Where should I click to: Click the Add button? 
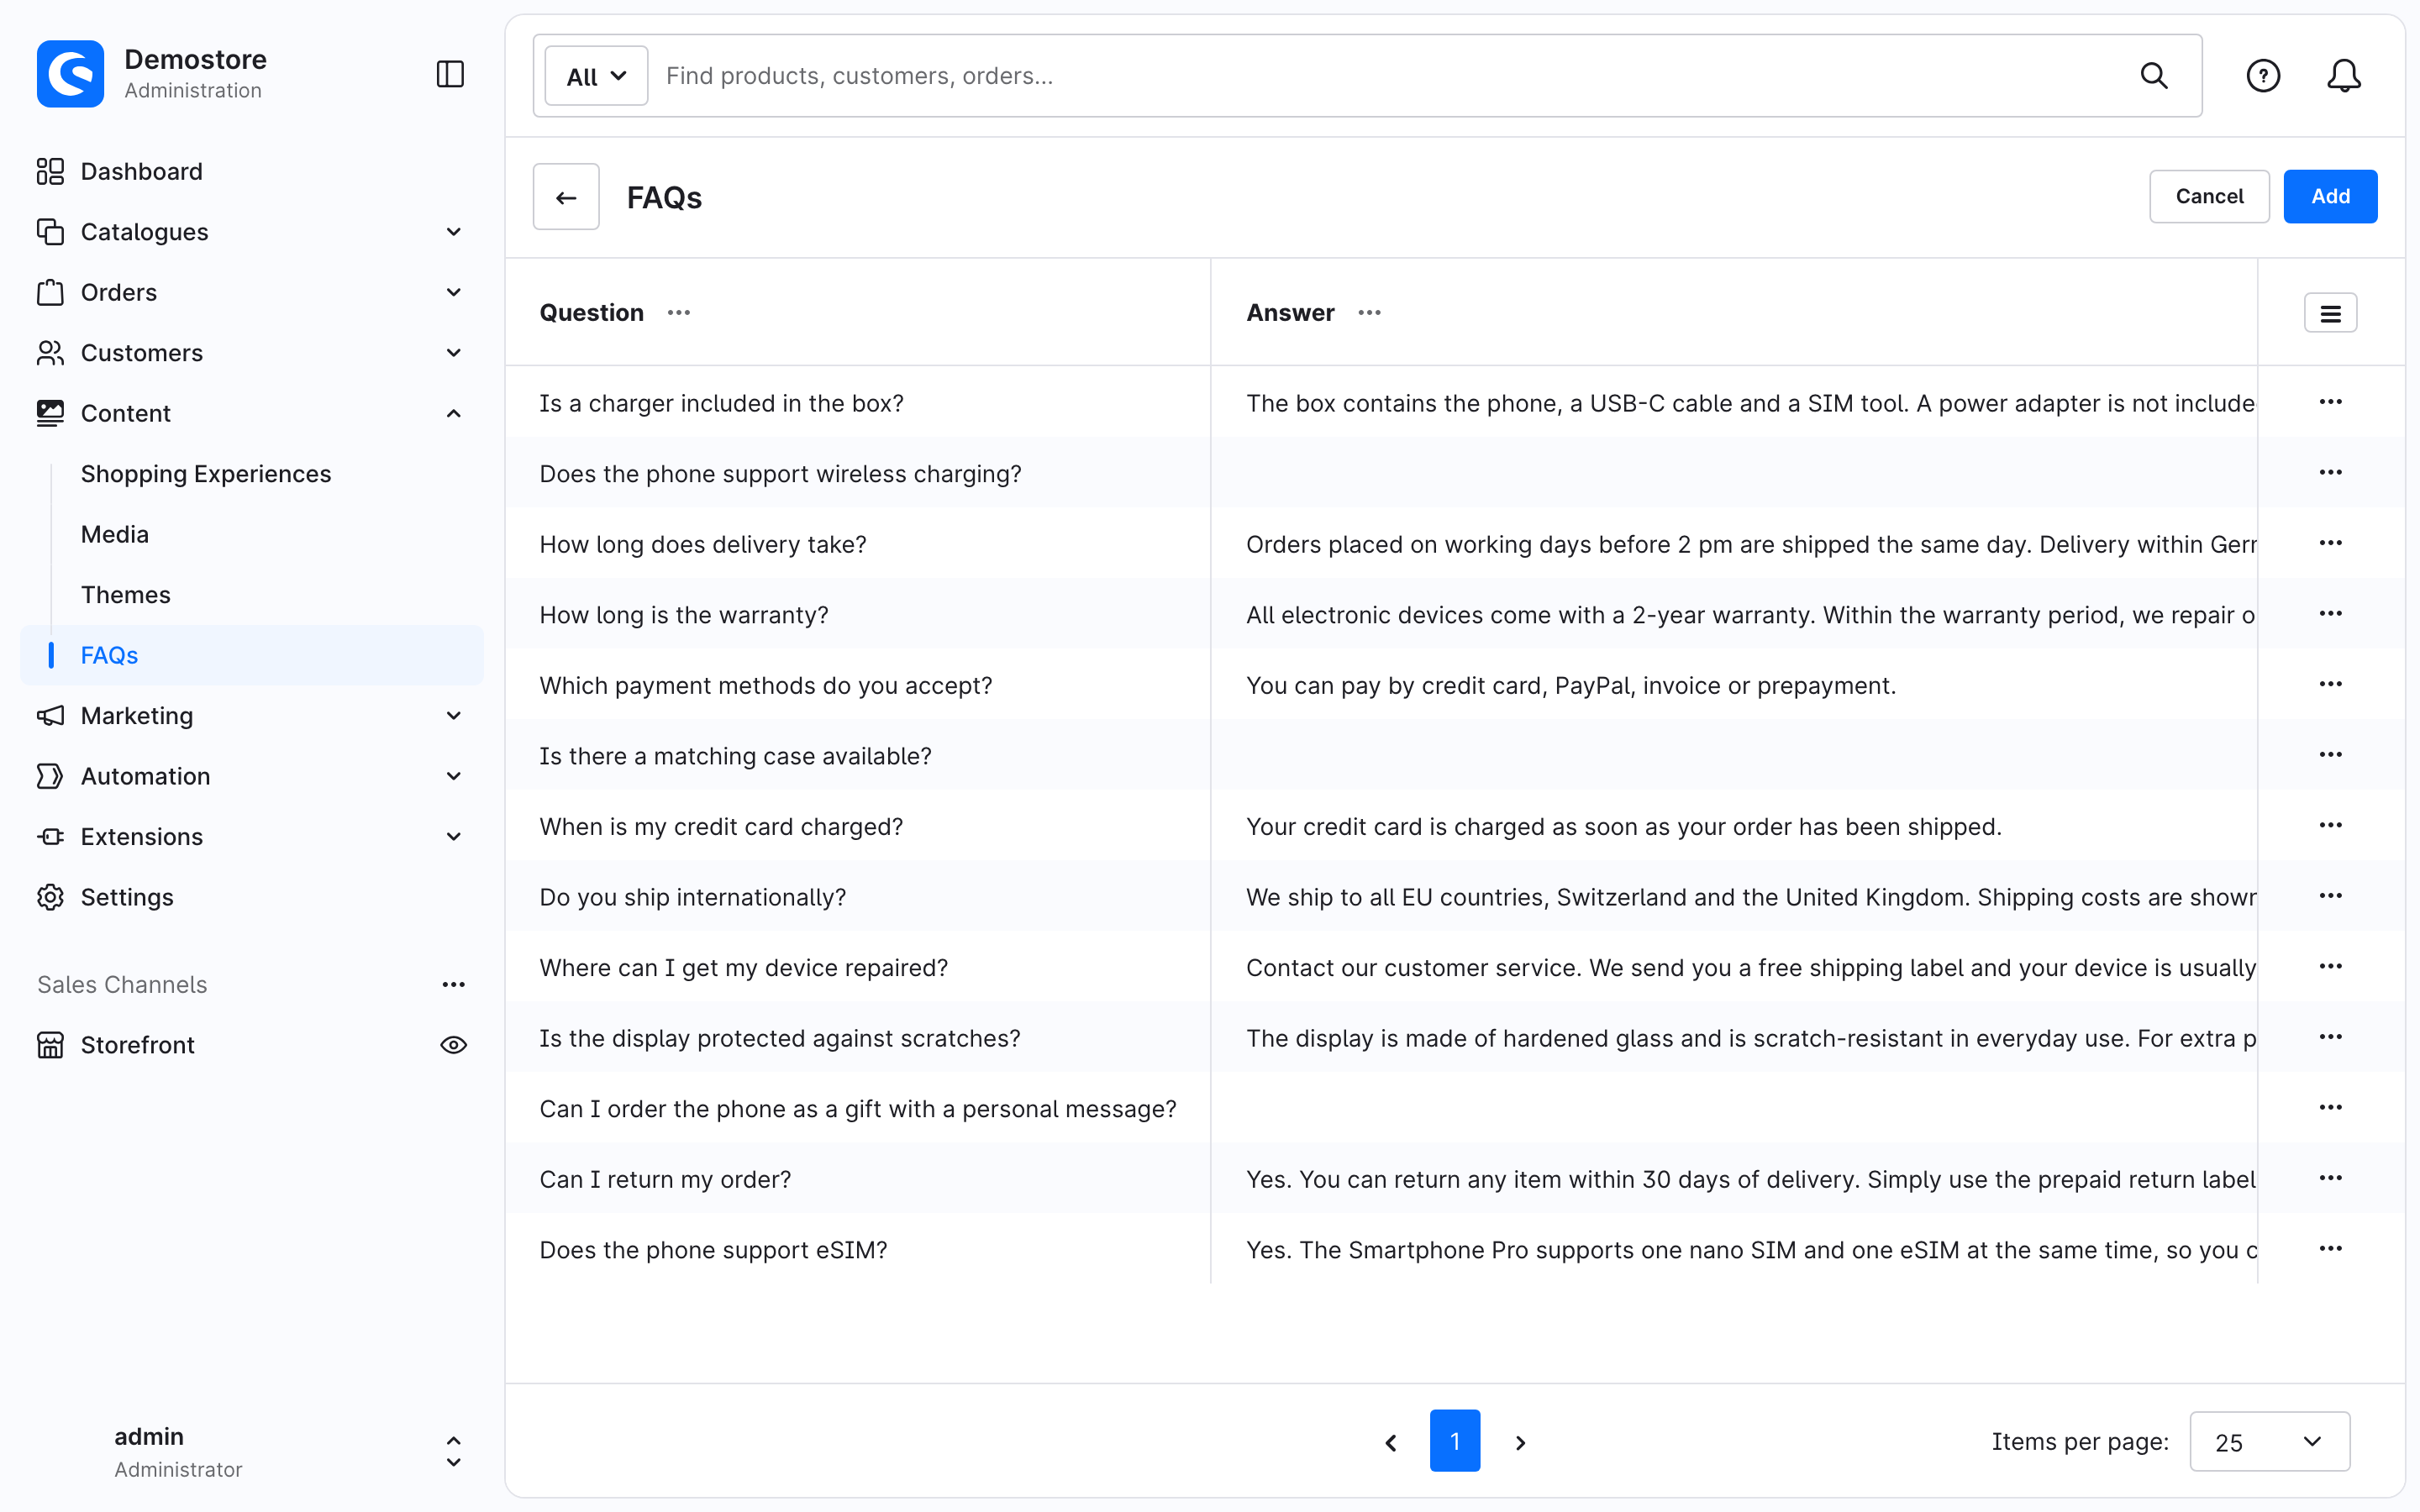click(x=2330, y=197)
